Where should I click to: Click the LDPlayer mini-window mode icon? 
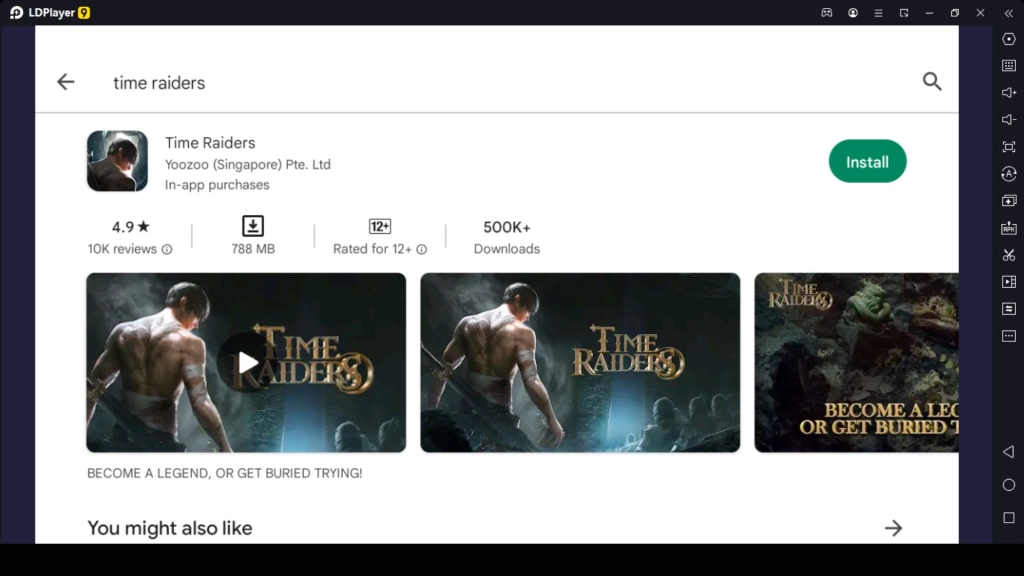(x=904, y=12)
